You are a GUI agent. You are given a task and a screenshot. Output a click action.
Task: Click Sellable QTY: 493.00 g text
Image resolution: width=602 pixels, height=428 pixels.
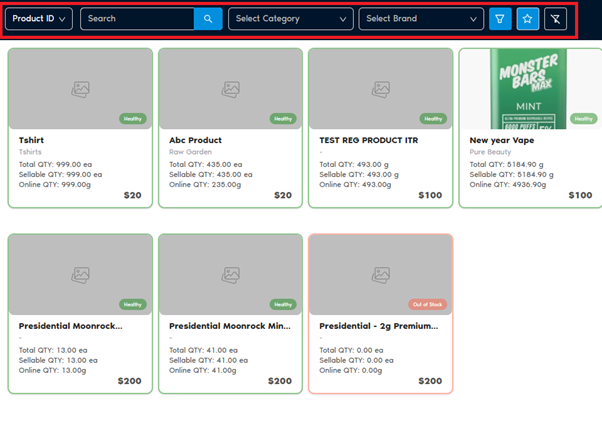pos(359,175)
